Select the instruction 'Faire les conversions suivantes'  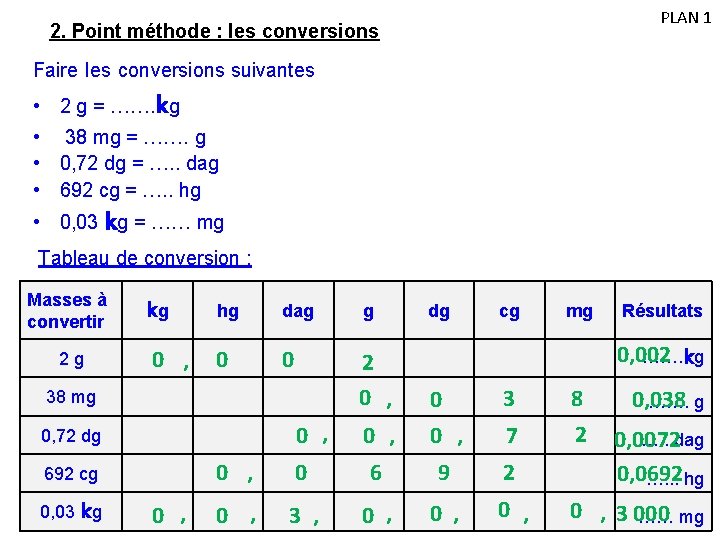(x=174, y=70)
